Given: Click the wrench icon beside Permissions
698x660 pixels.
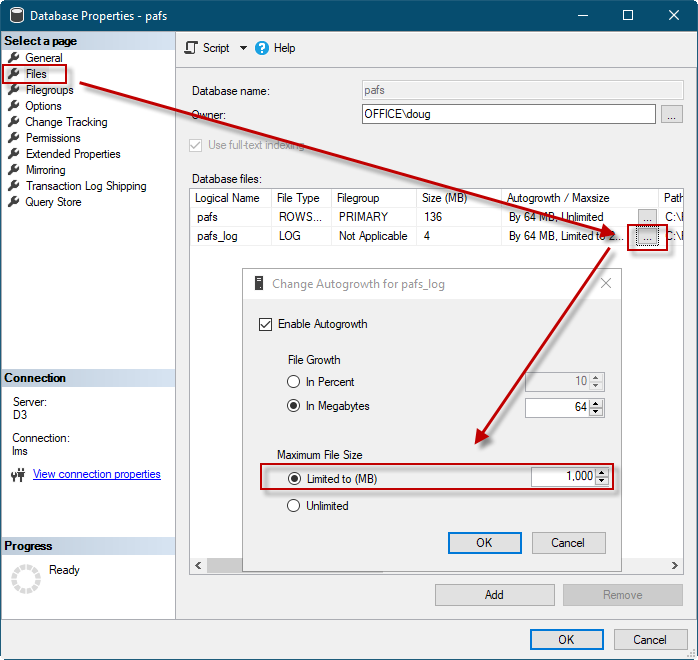Looking at the screenshot, I should pos(14,138).
